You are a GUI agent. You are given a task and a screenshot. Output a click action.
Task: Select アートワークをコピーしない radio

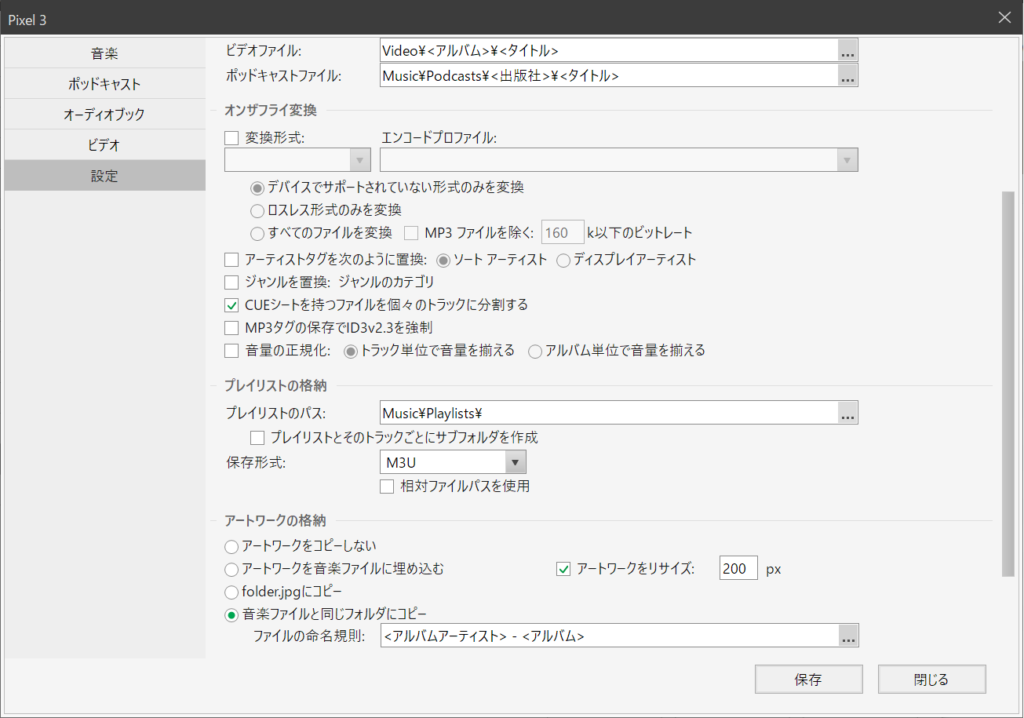point(231,547)
